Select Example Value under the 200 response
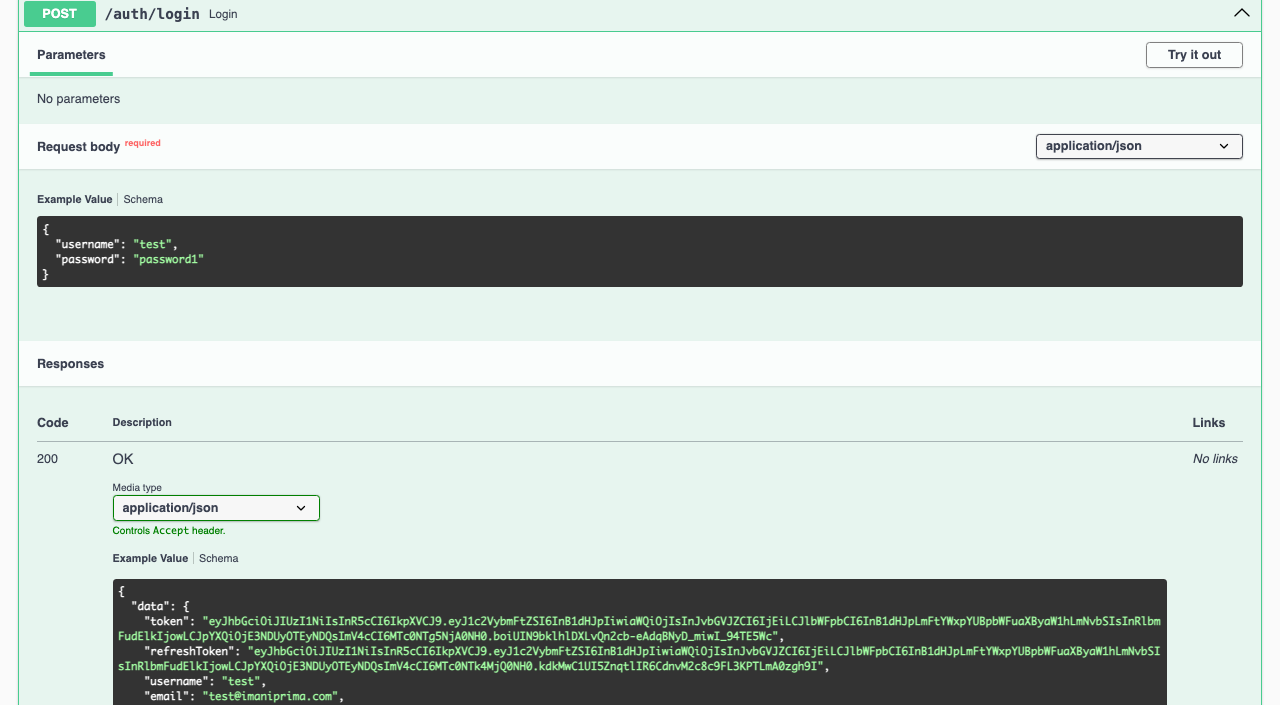 click(x=150, y=559)
